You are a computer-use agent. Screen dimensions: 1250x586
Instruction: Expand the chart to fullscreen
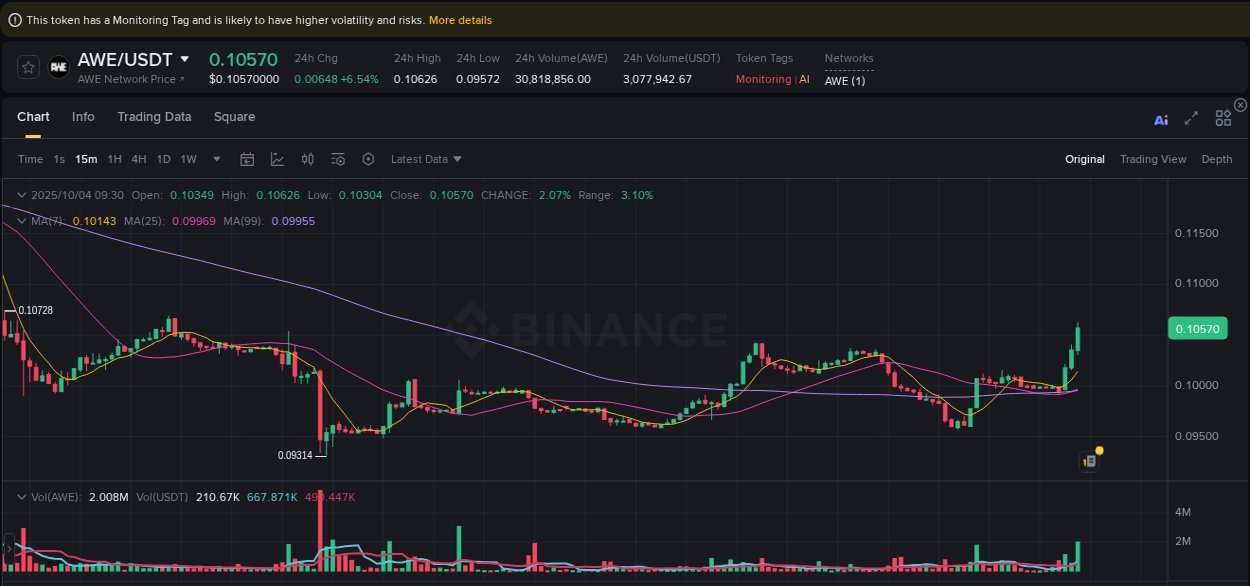pos(1191,117)
